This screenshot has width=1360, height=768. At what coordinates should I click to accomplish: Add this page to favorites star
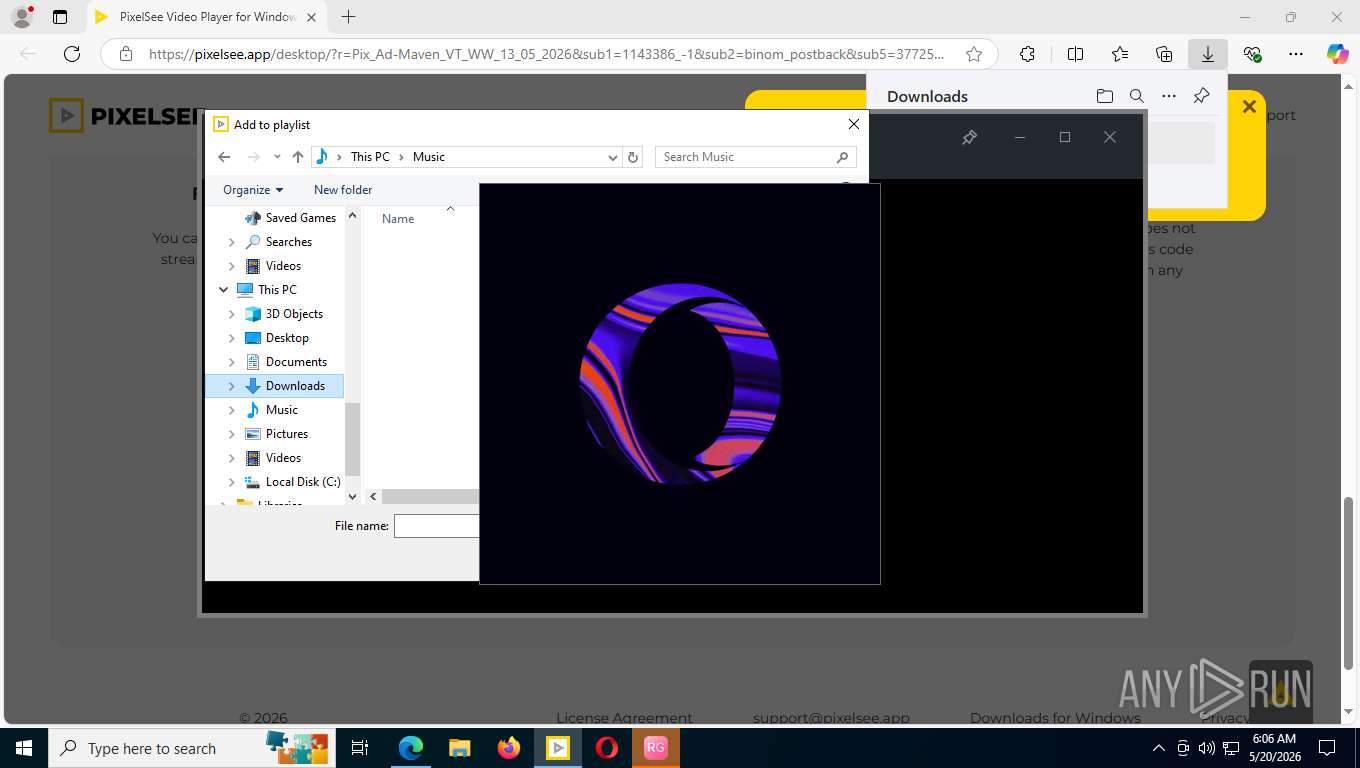pos(973,54)
